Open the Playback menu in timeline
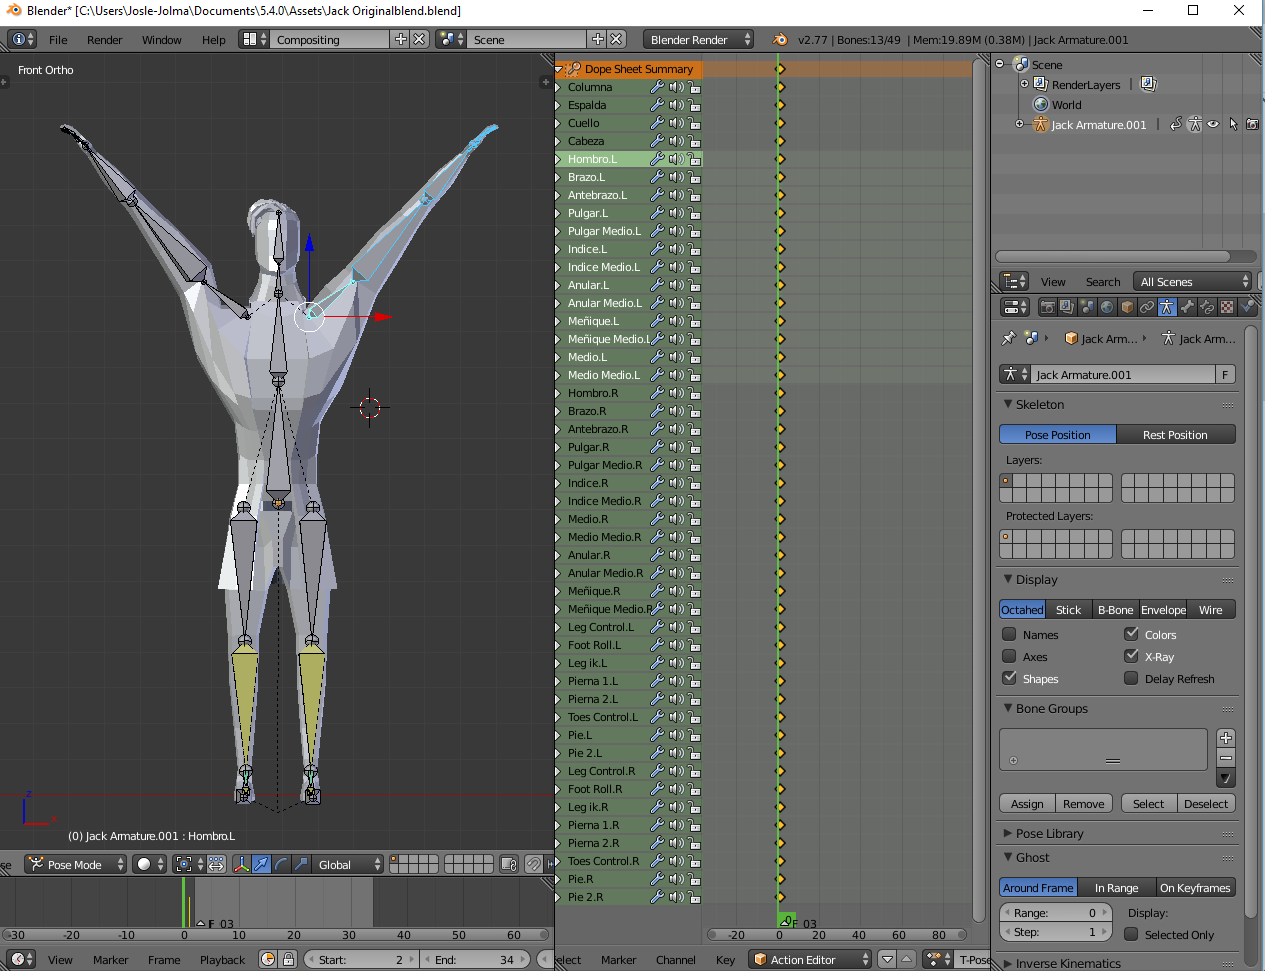 [222, 960]
